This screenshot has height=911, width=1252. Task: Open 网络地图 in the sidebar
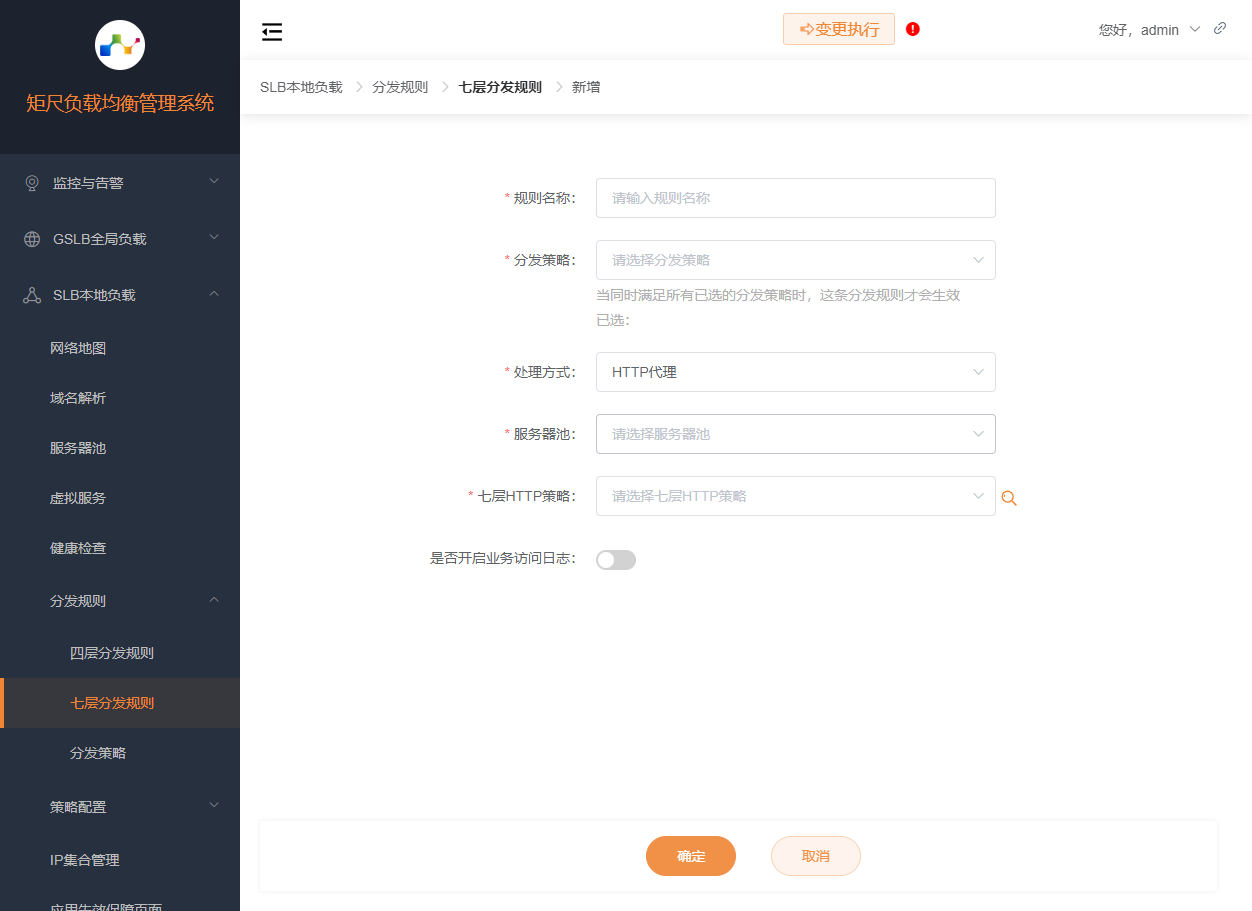78,348
